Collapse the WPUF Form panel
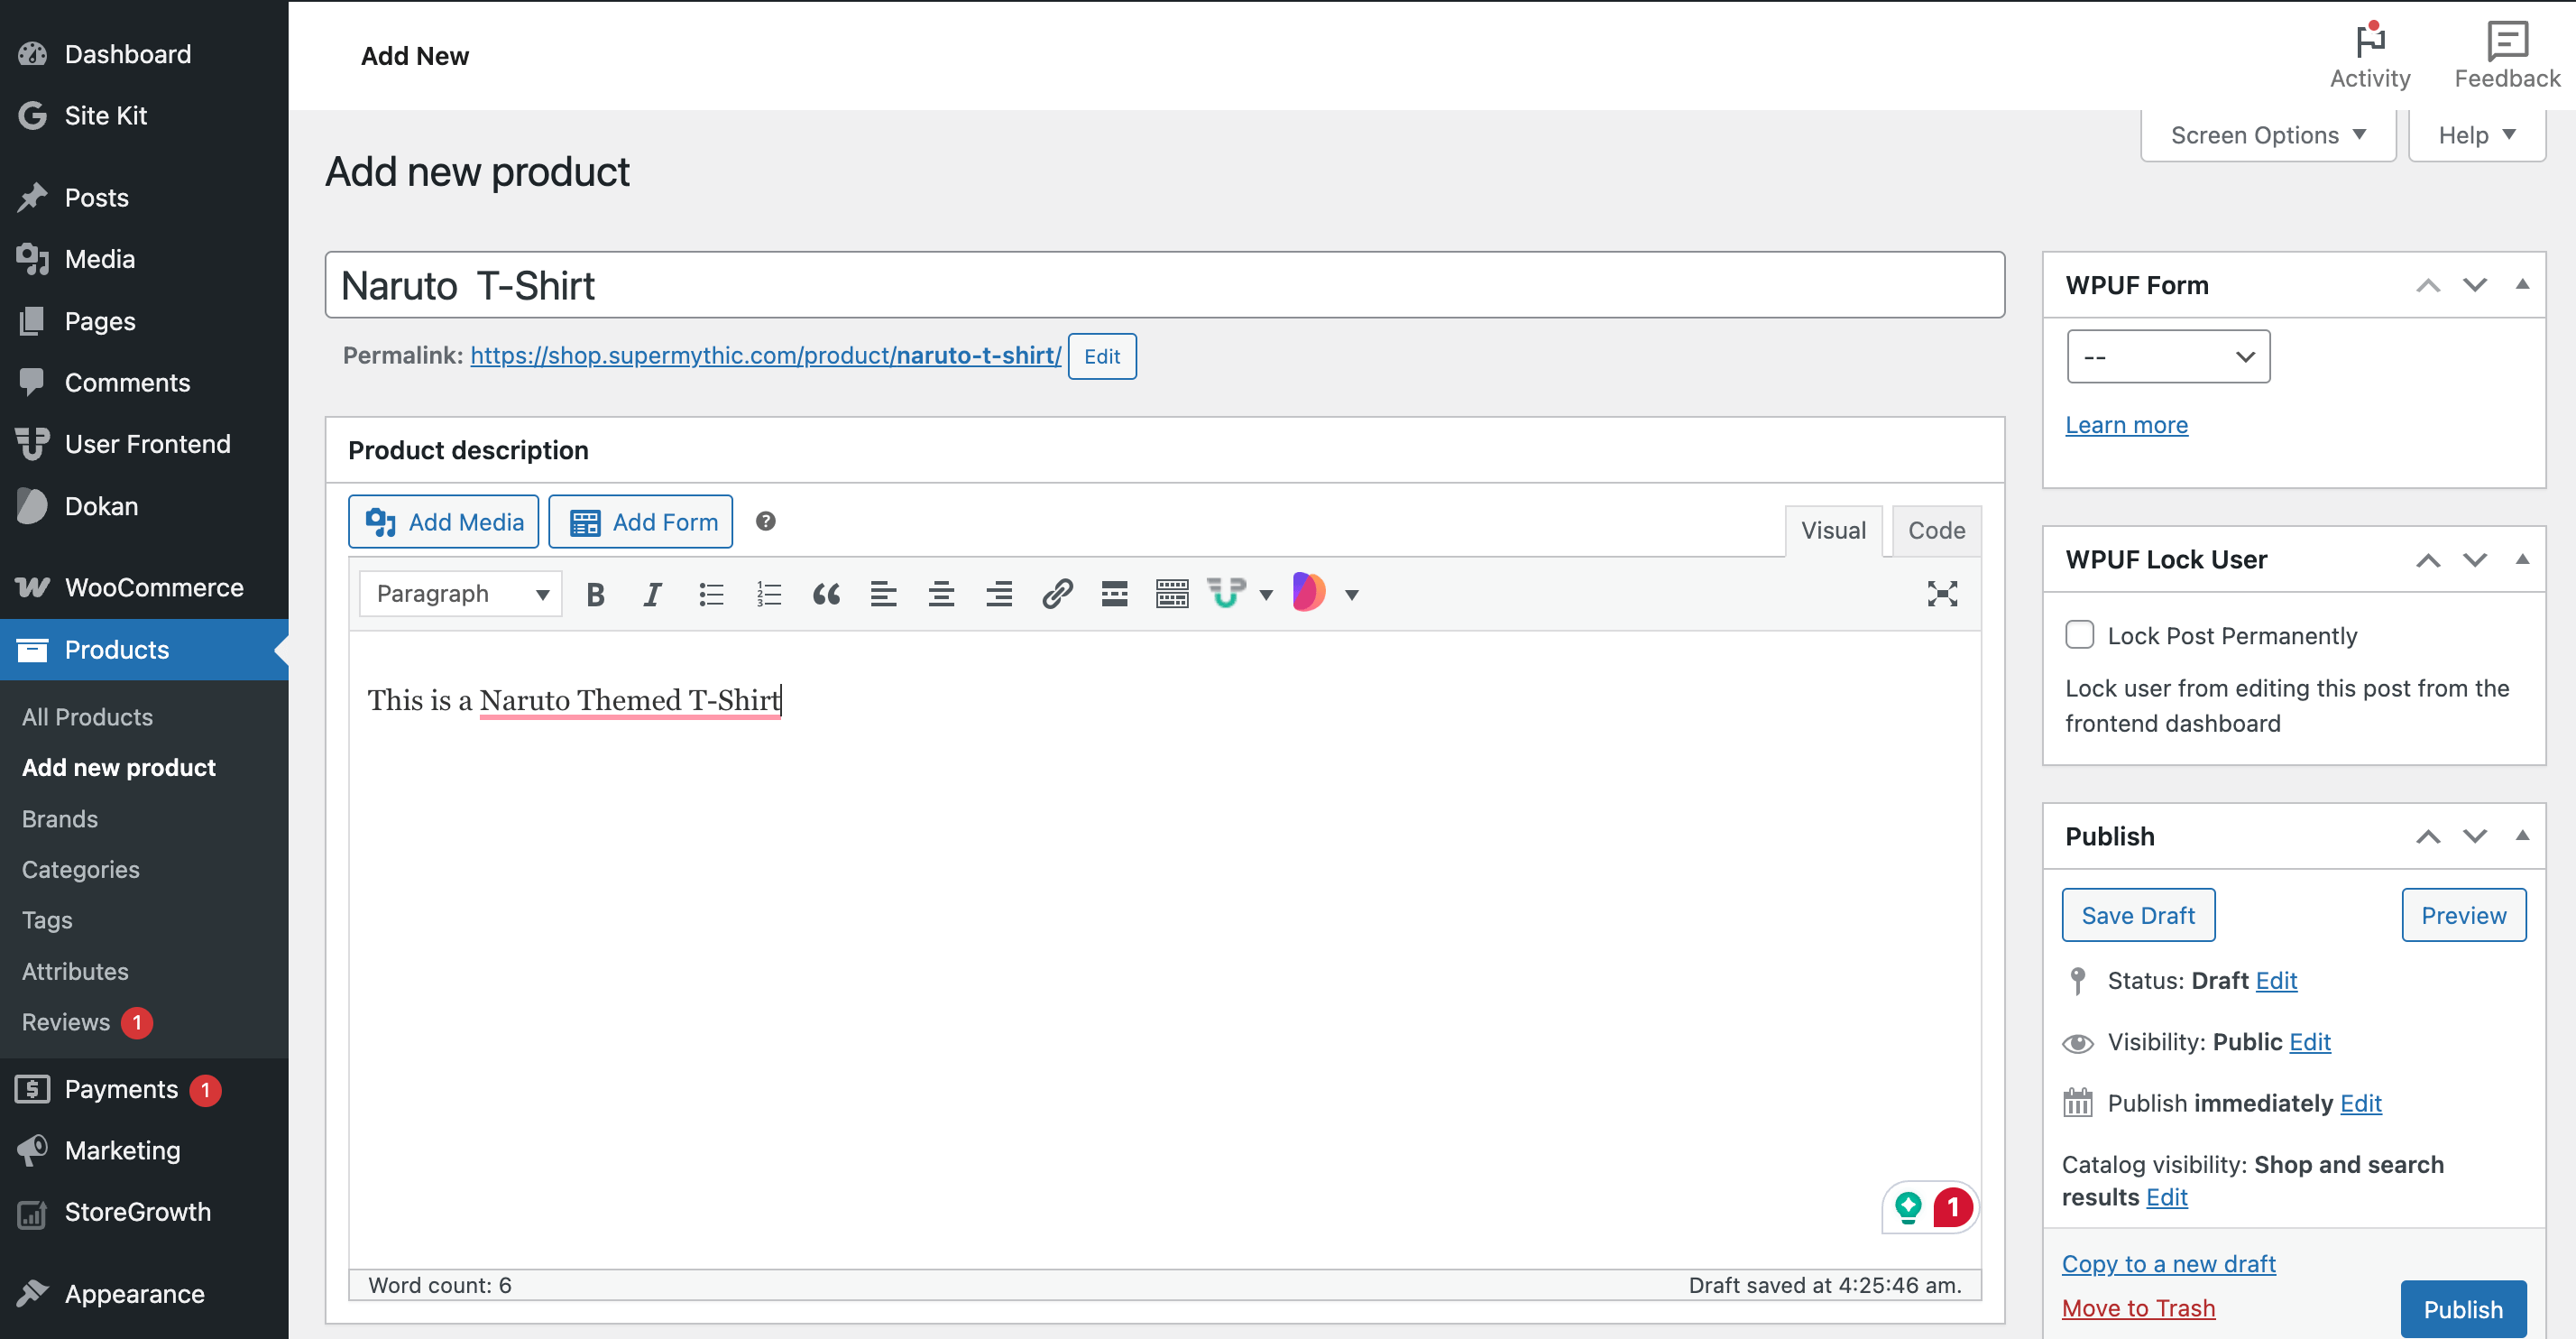Screen dimensions: 2576x1339 pyautogui.click(x=2522, y=284)
